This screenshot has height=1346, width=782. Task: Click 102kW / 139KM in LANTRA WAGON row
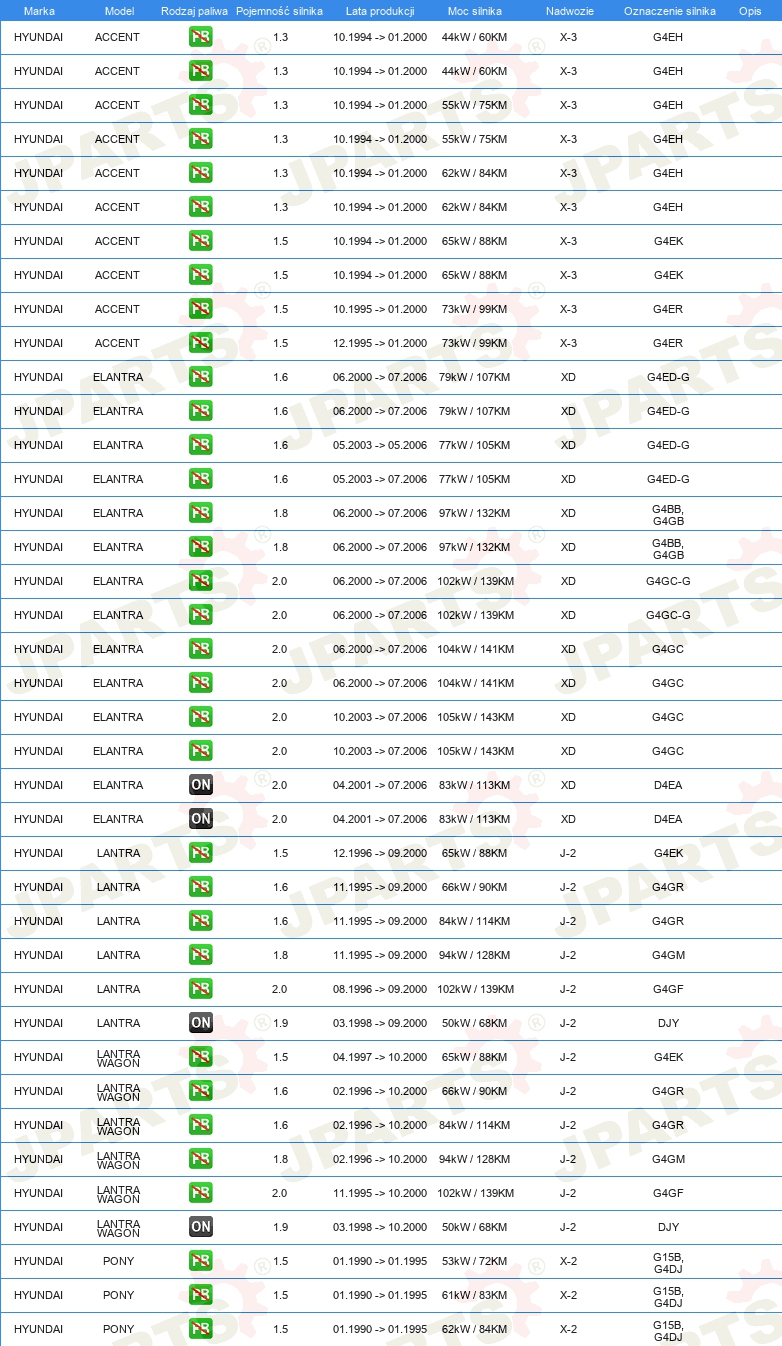coord(475,1193)
